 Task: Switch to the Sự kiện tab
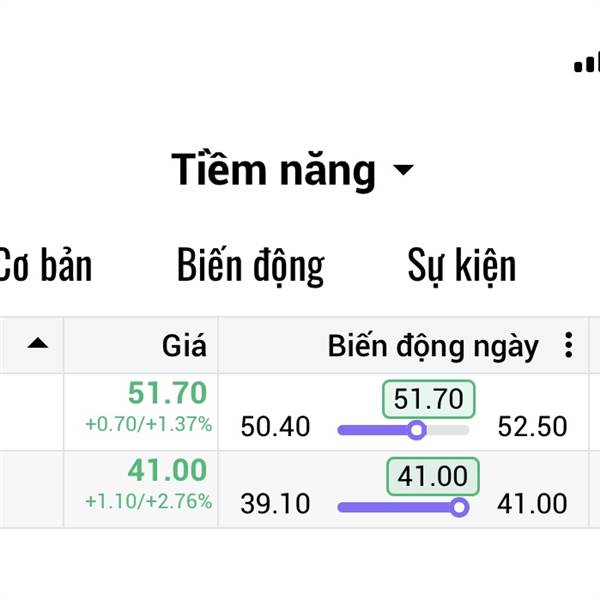coord(462,266)
